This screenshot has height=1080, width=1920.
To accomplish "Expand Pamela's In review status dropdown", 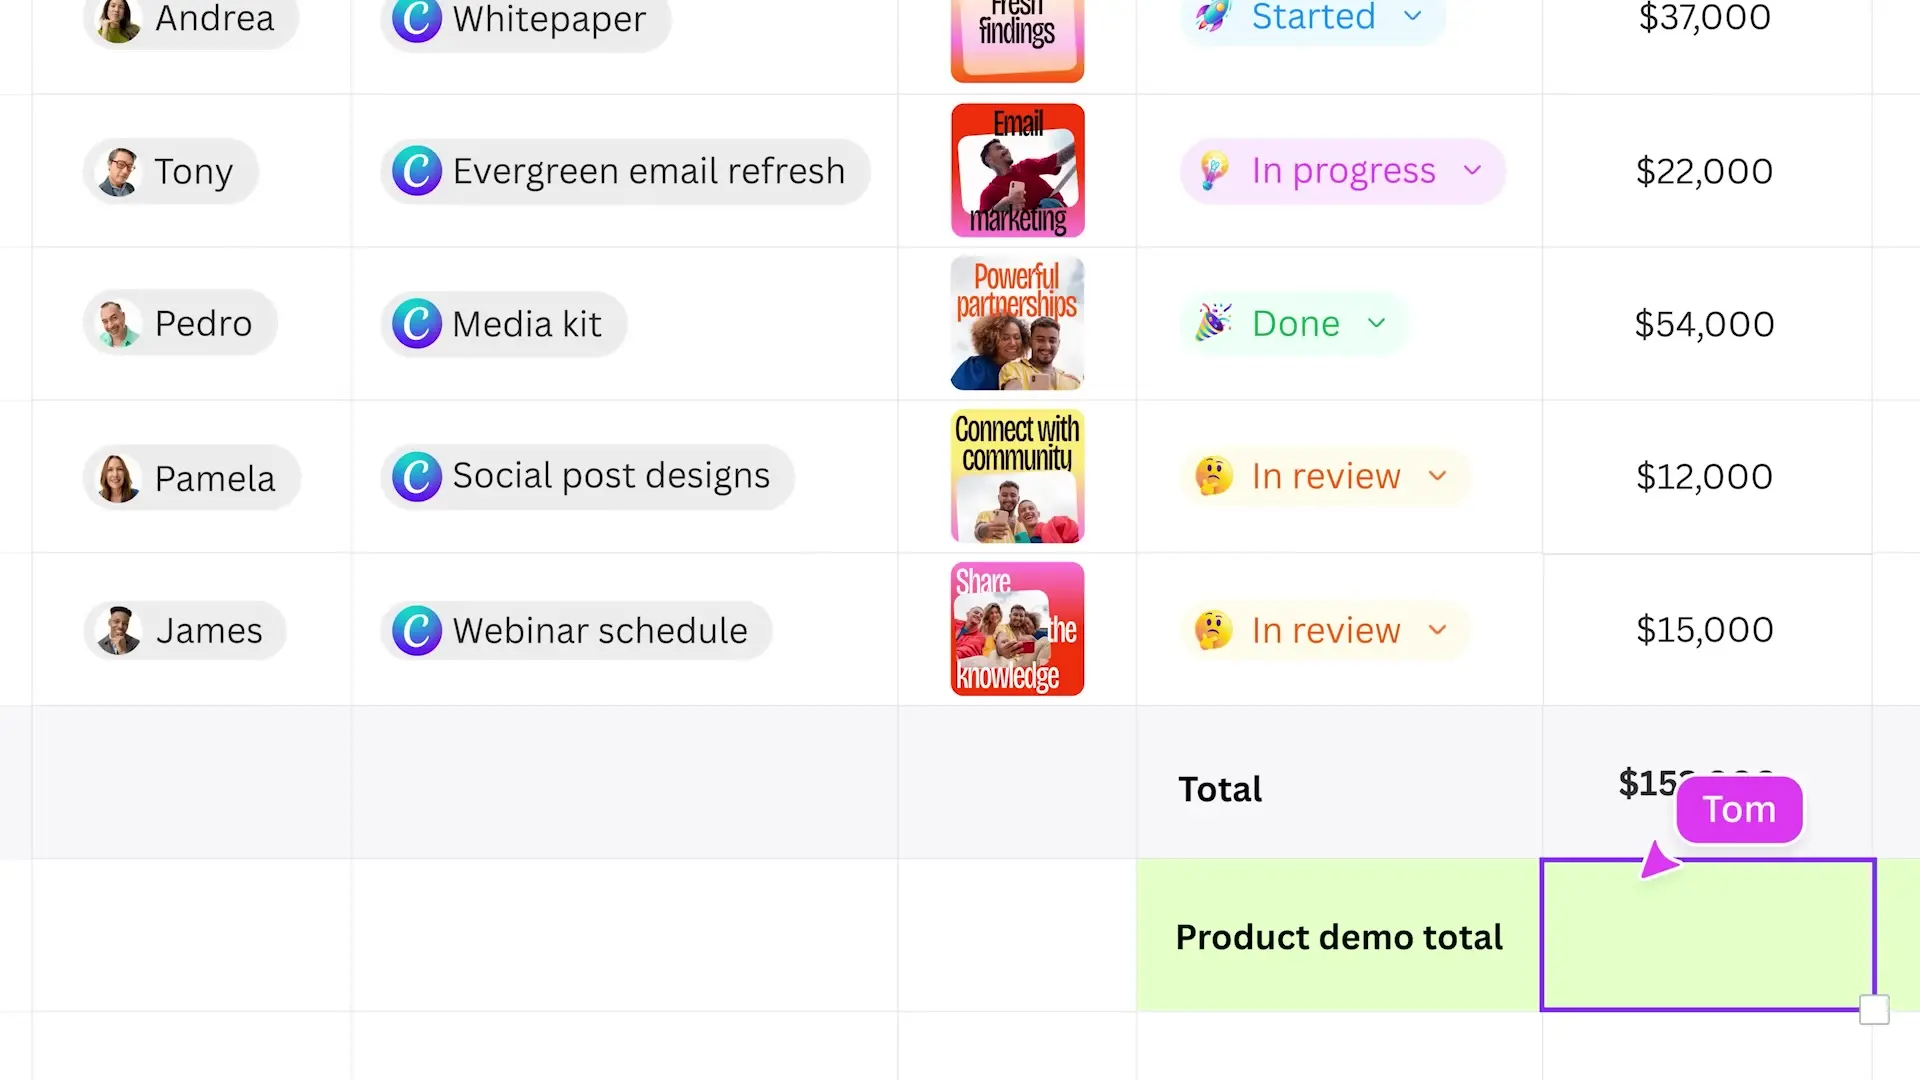I will pyautogui.click(x=1437, y=477).
